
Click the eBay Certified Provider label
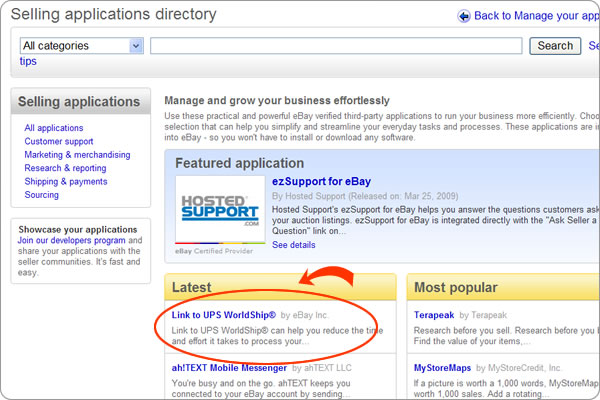214,251
